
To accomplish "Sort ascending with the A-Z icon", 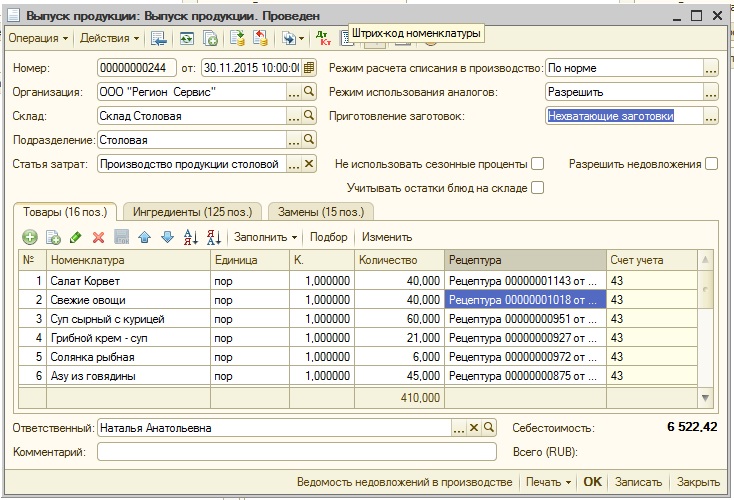I will [x=190, y=237].
